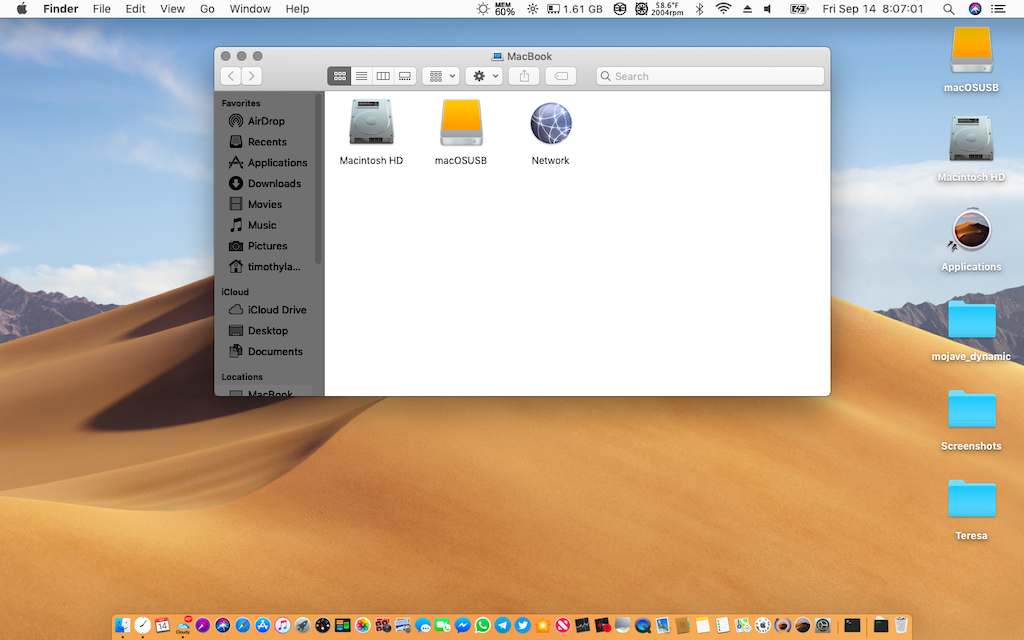
Task: Click the battery status icon
Action: tap(799, 8)
